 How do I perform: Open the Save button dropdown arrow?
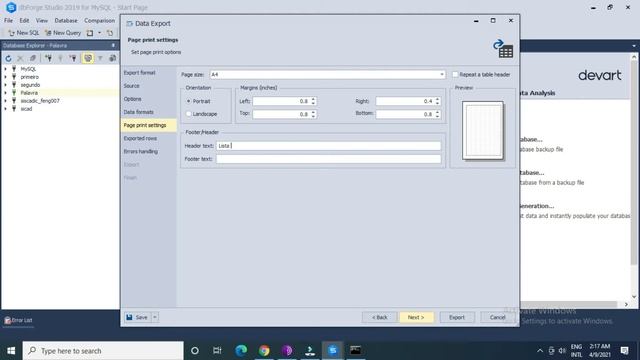(155, 317)
